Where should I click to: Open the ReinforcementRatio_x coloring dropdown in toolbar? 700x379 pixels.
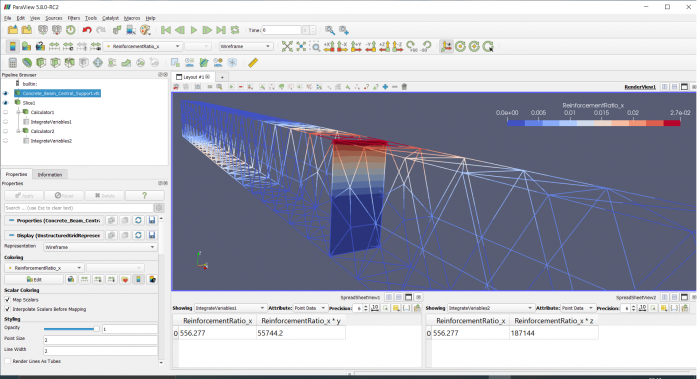point(142,46)
